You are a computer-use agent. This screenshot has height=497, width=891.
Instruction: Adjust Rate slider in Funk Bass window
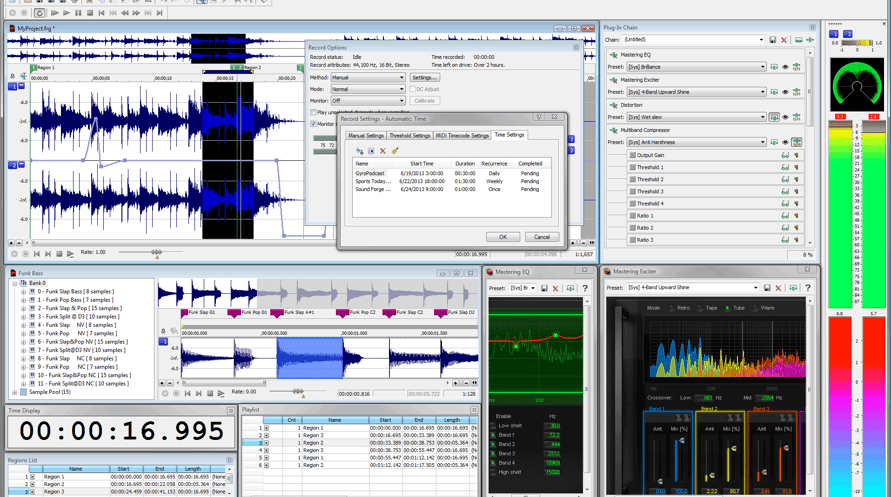298,391
